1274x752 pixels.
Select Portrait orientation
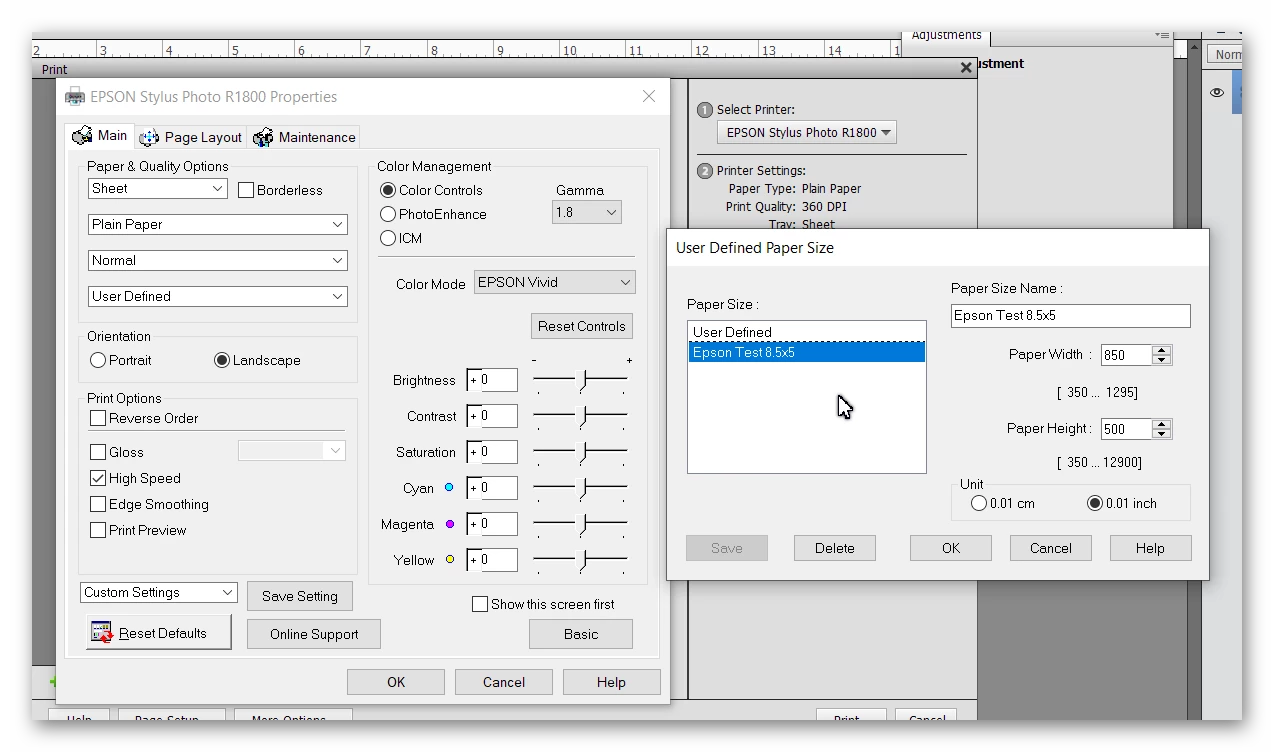point(98,360)
